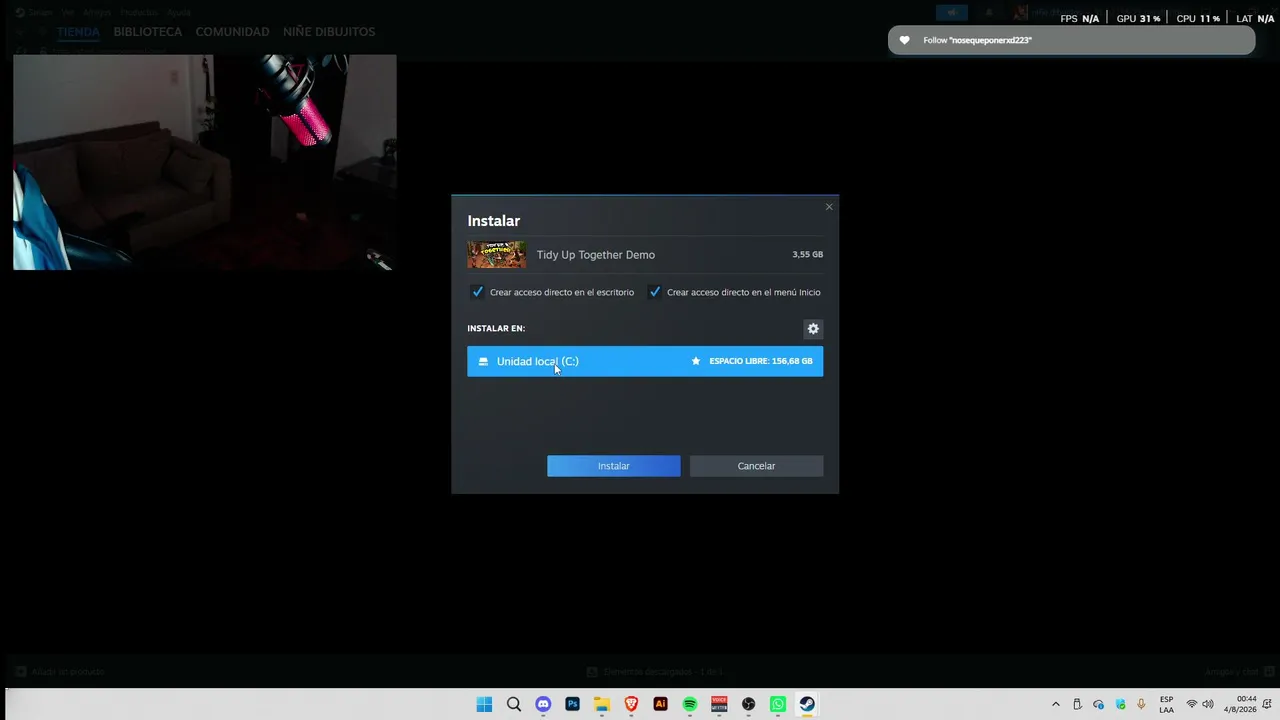Open Windows Search from the taskbar

point(514,704)
